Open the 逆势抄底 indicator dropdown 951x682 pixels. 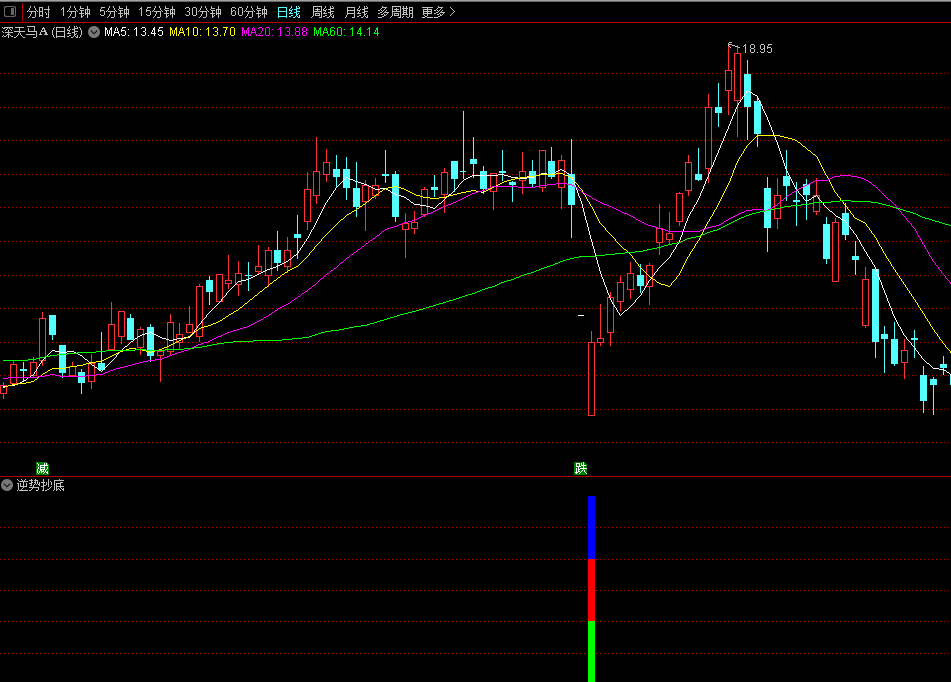pyautogui.click(x=7, y=485)
